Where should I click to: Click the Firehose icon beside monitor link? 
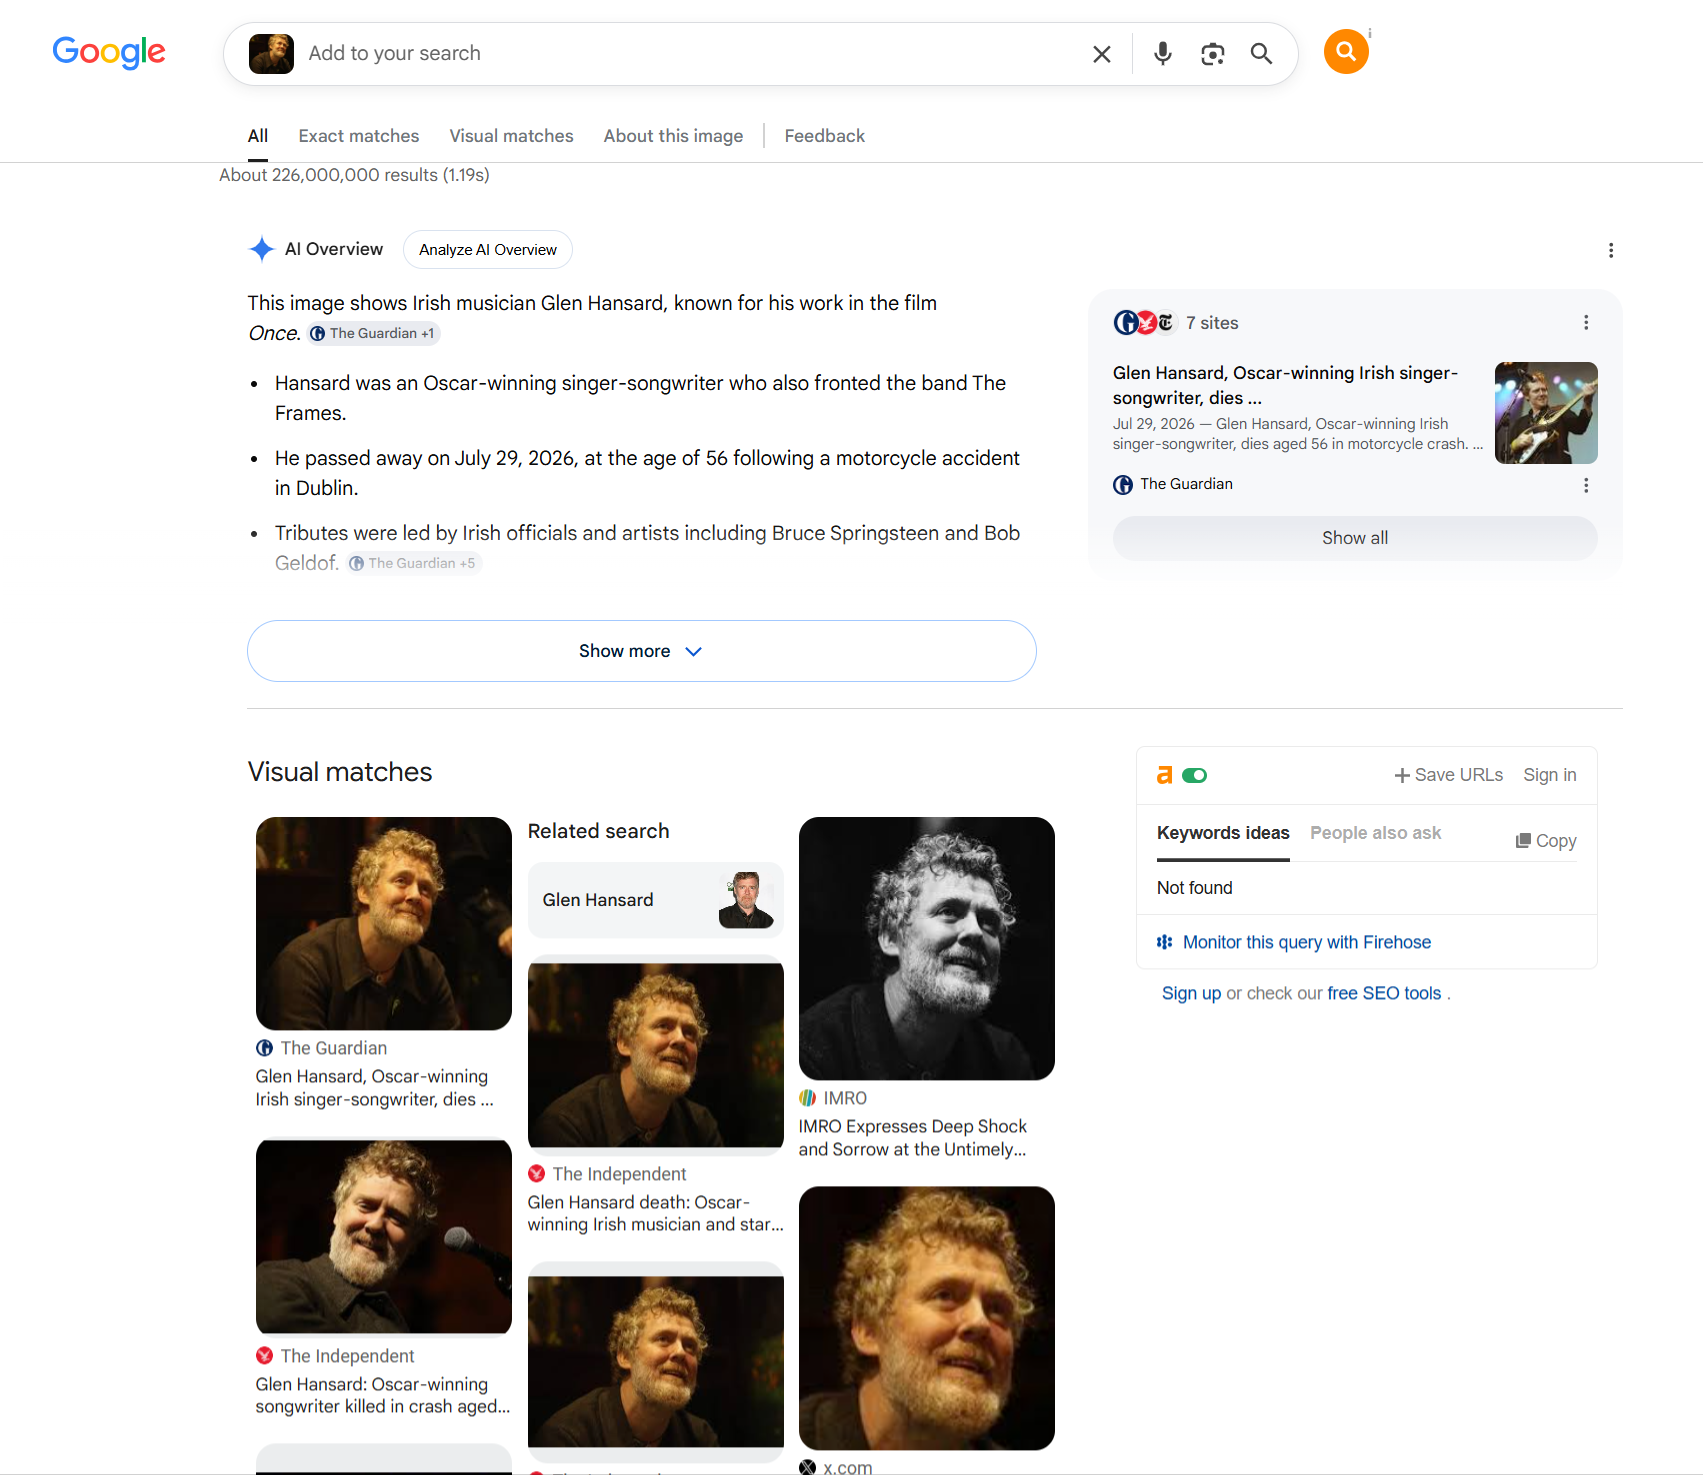pyautogui.click(x=1165, y=942)
